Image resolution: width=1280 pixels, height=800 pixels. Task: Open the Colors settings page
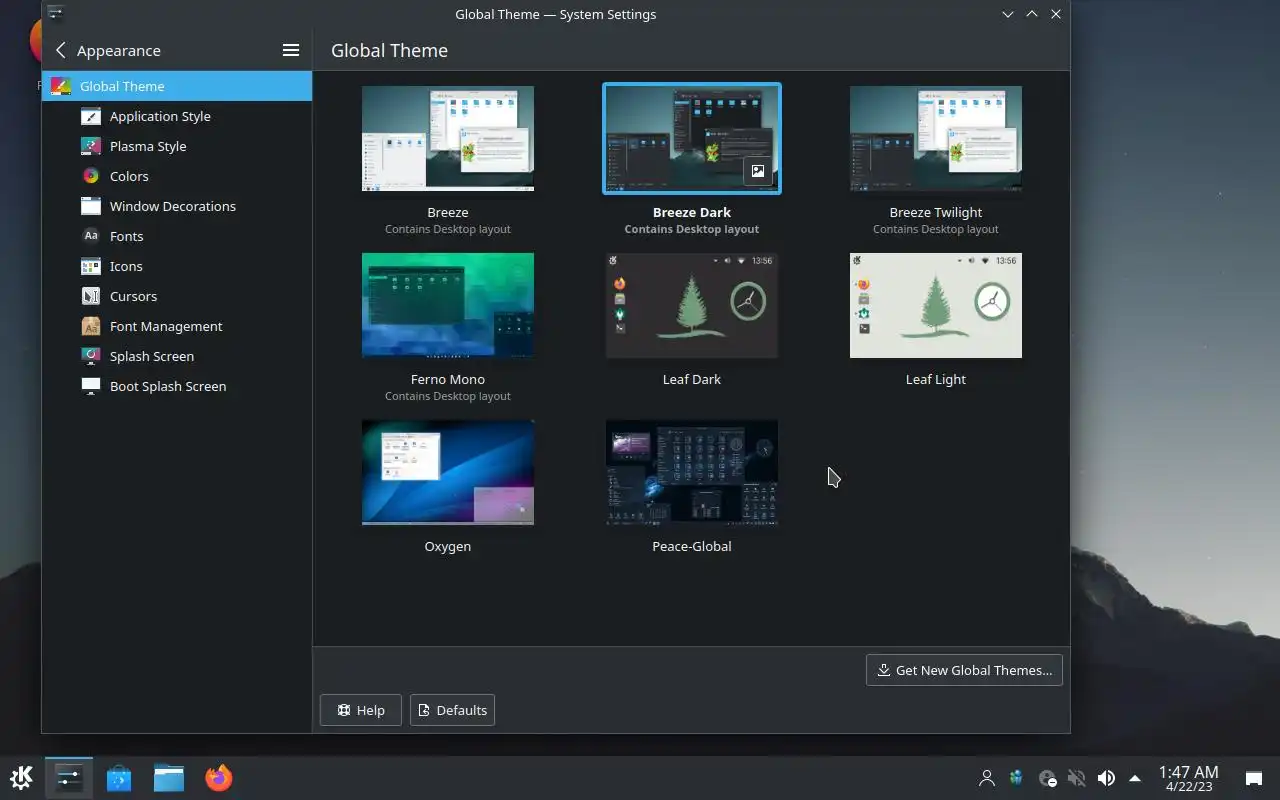pyautogui.click(x=177, y=176)
